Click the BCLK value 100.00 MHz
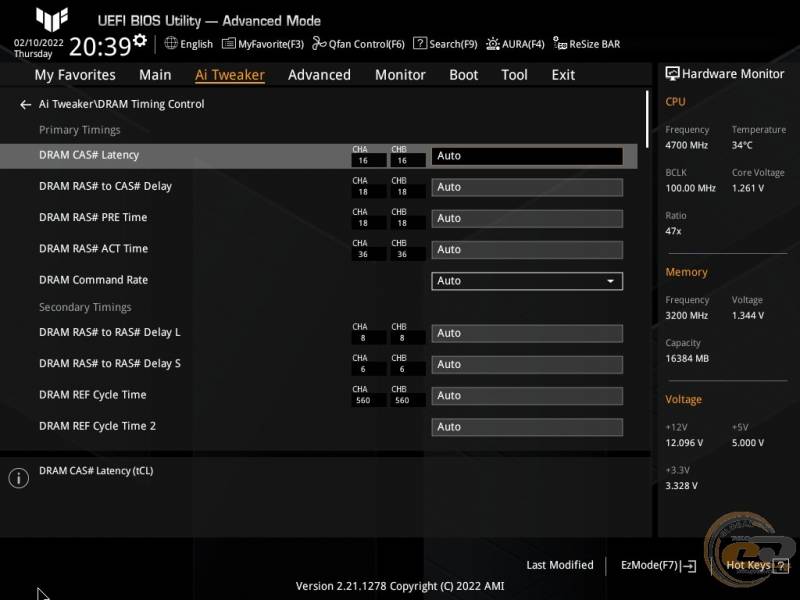 tap(690, 188)
